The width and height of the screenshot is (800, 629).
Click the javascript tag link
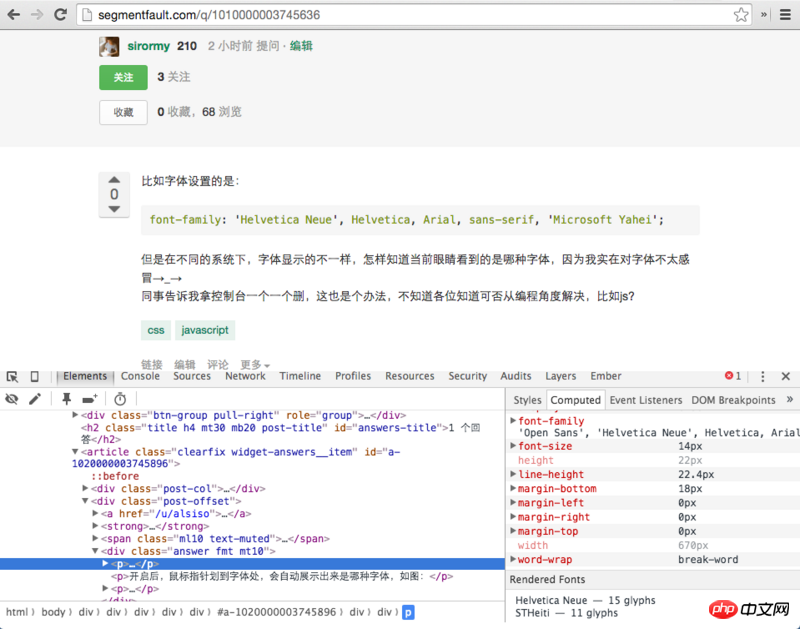tap(205, 330)
